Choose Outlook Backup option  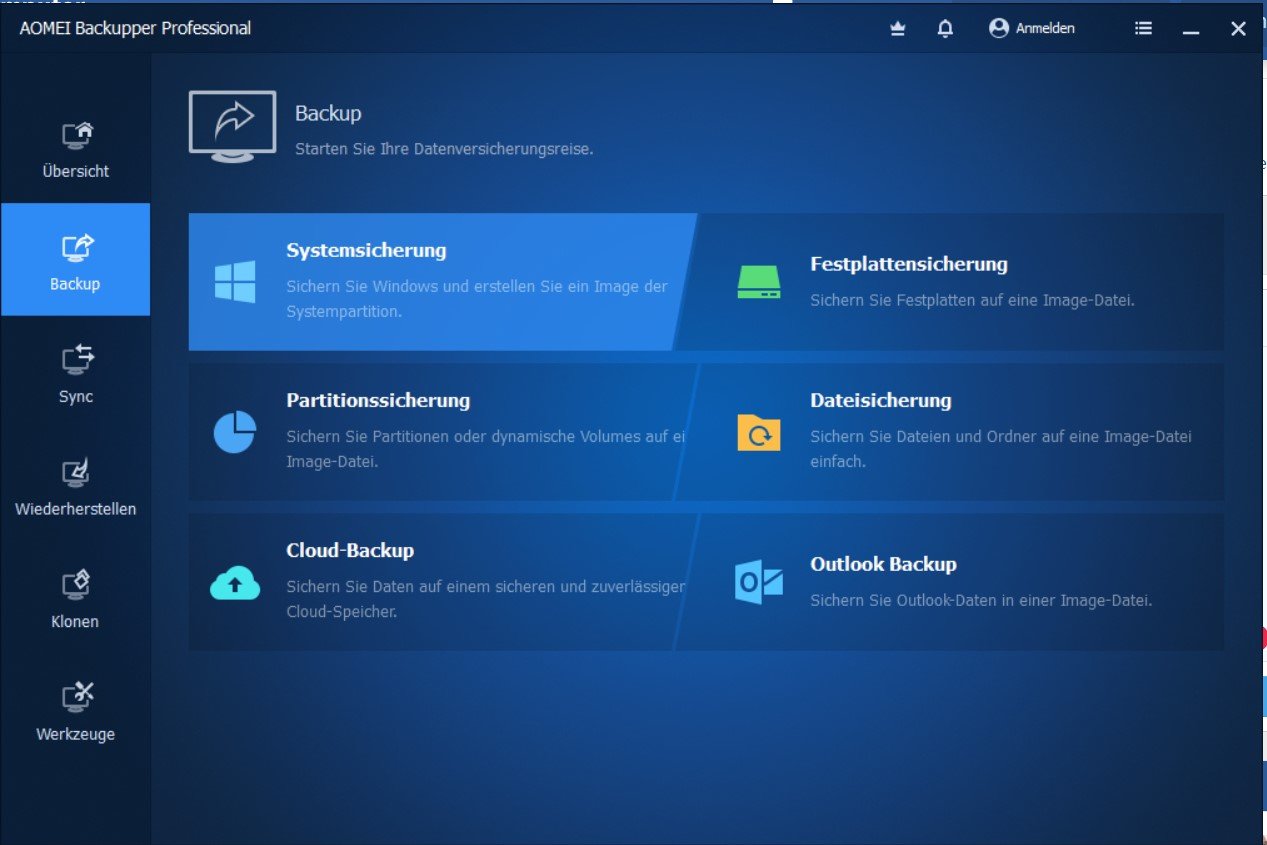[x=950, y=582]
